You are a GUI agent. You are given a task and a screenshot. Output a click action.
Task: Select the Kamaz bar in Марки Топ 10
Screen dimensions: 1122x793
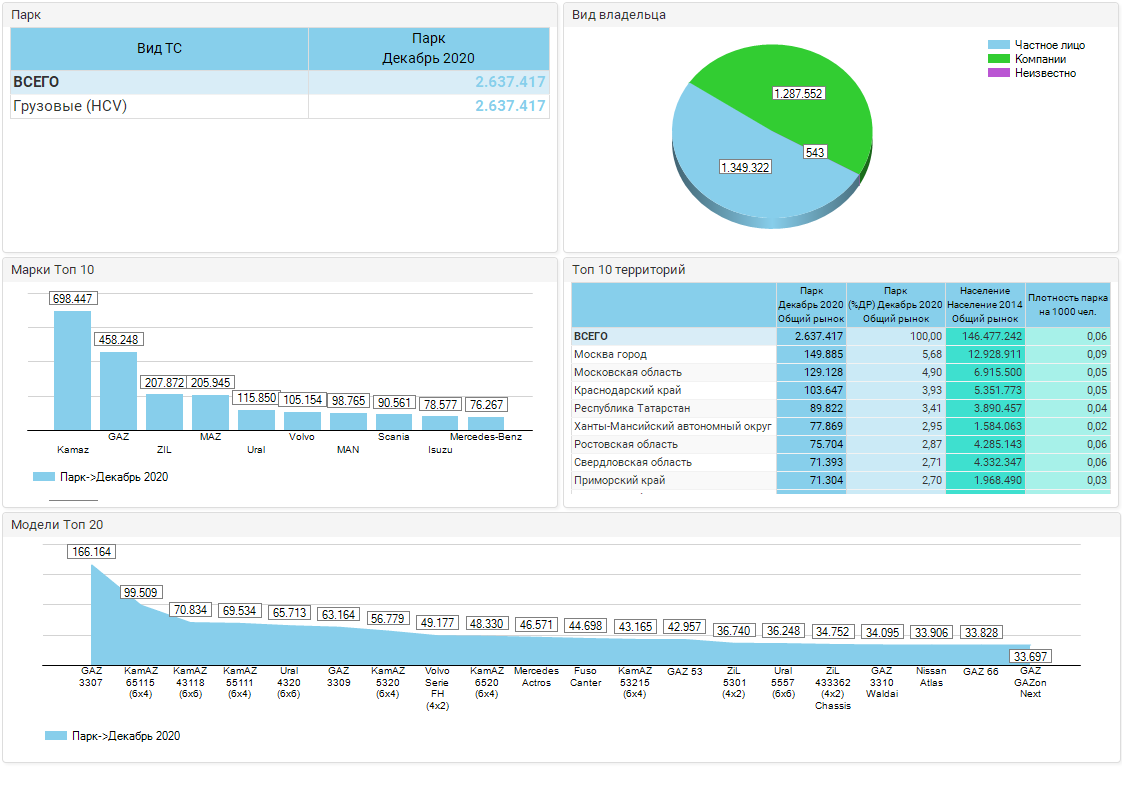tap(73, 370)
